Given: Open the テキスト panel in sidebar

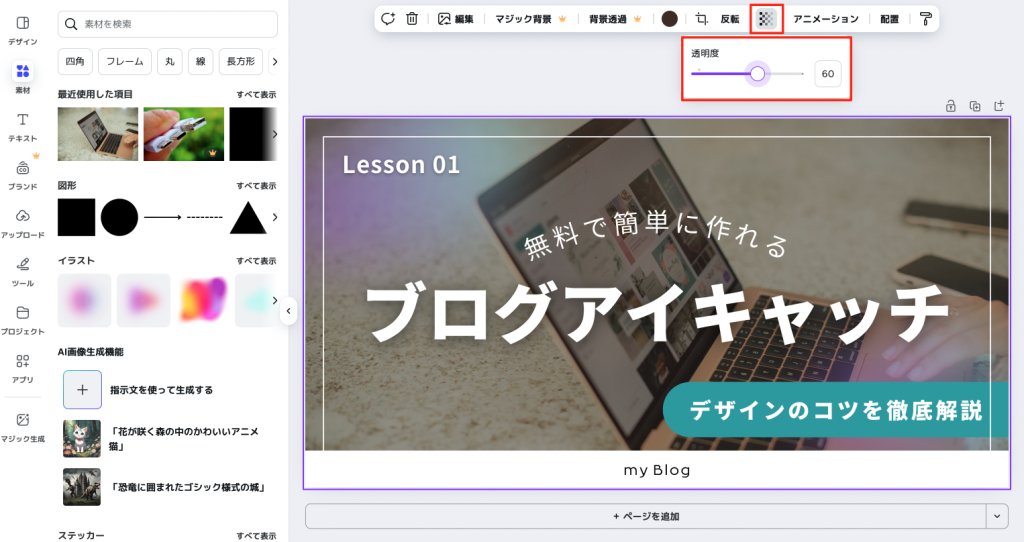Looking at the screenshot, I should (22, 126).
